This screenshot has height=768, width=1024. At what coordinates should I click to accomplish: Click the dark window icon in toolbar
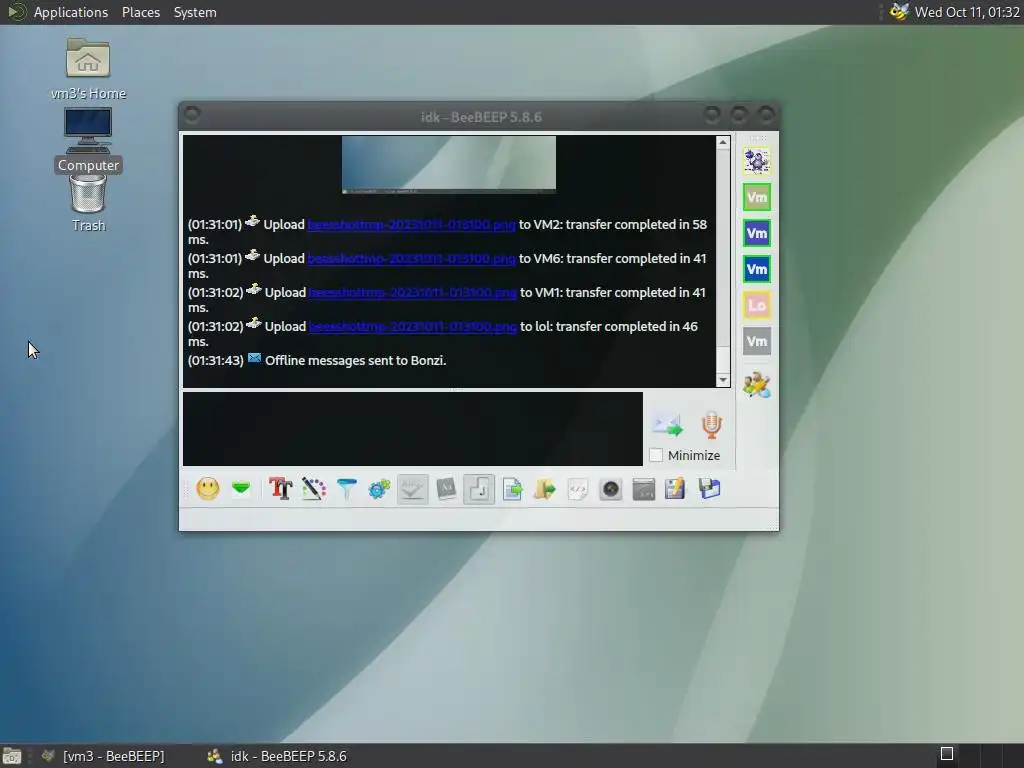[644, 488]
